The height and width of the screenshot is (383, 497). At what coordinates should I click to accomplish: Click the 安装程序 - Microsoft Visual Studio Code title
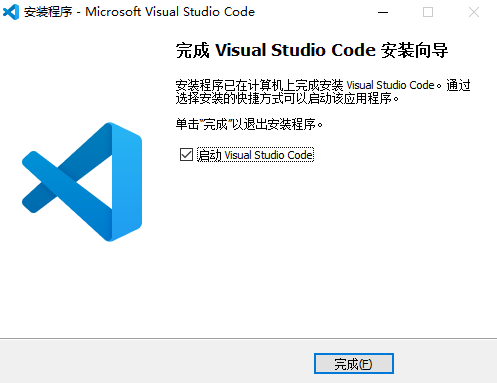(139, 12)
